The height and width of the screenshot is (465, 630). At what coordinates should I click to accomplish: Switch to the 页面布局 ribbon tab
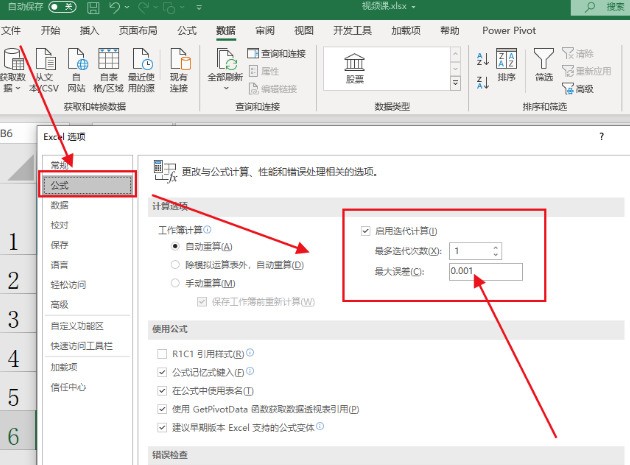click(138, 31)
